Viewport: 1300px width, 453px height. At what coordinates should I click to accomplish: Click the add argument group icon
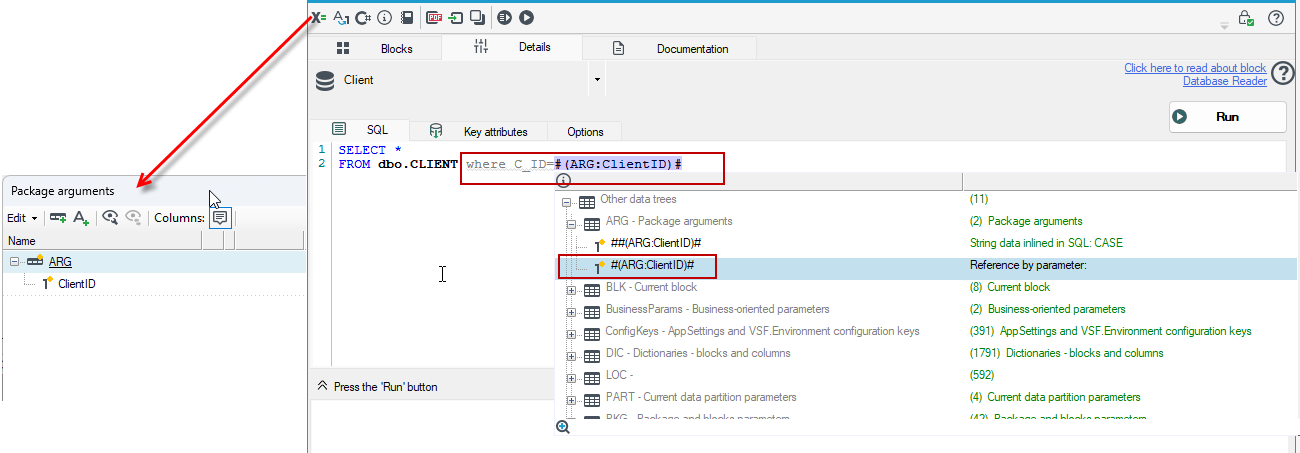tap(59, 217)
